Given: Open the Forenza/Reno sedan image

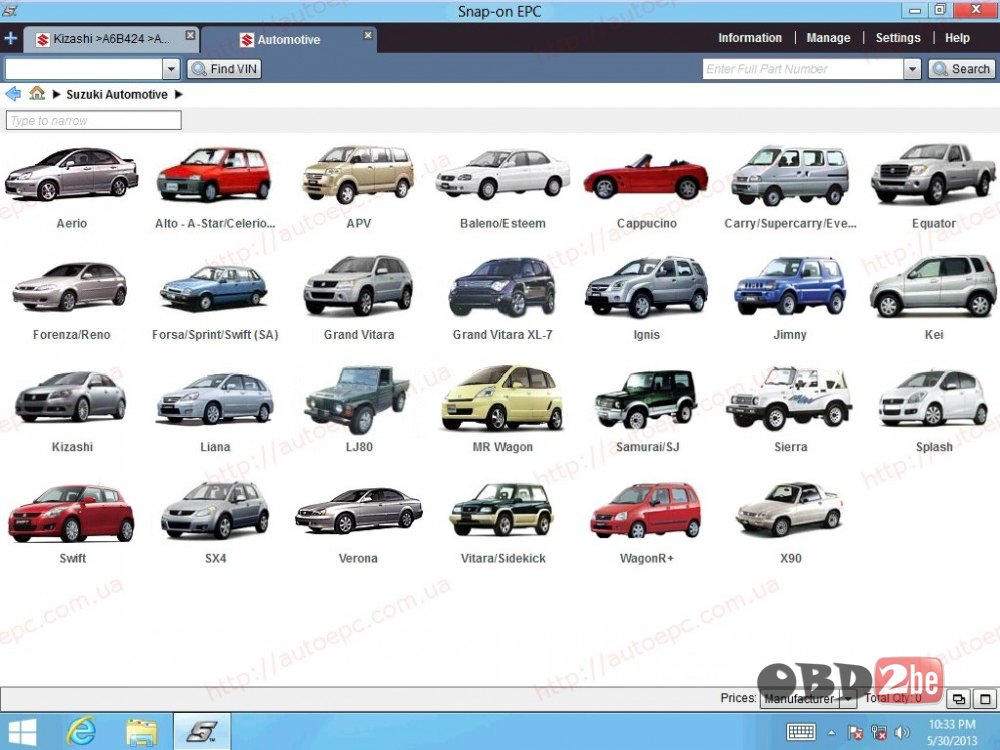Looking at the screenshot, I should pos(70,286).
